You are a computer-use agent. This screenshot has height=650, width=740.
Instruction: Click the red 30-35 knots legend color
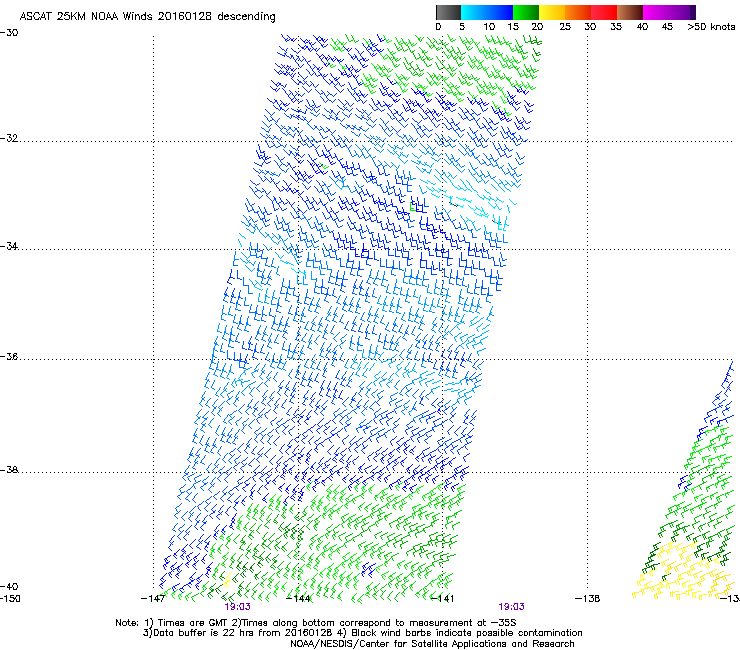pos(604,12)
